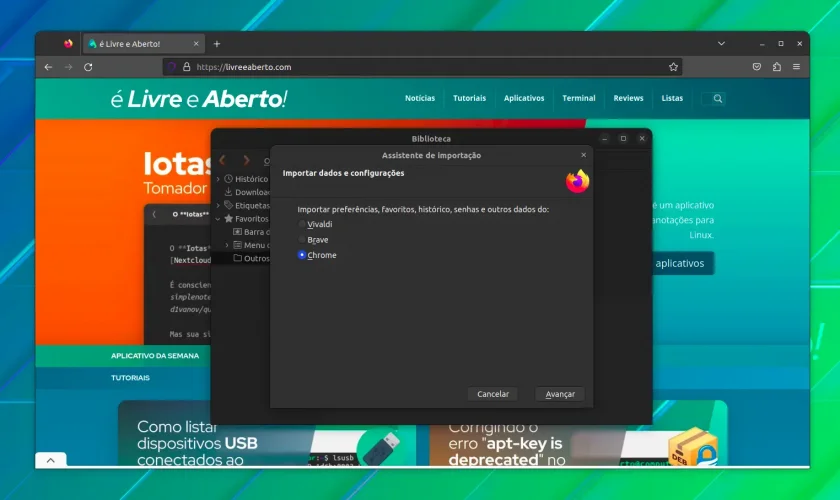Click the site lock icon in the address bar
The height and width of the screenshot is (500, 840).
coord(186,67)
